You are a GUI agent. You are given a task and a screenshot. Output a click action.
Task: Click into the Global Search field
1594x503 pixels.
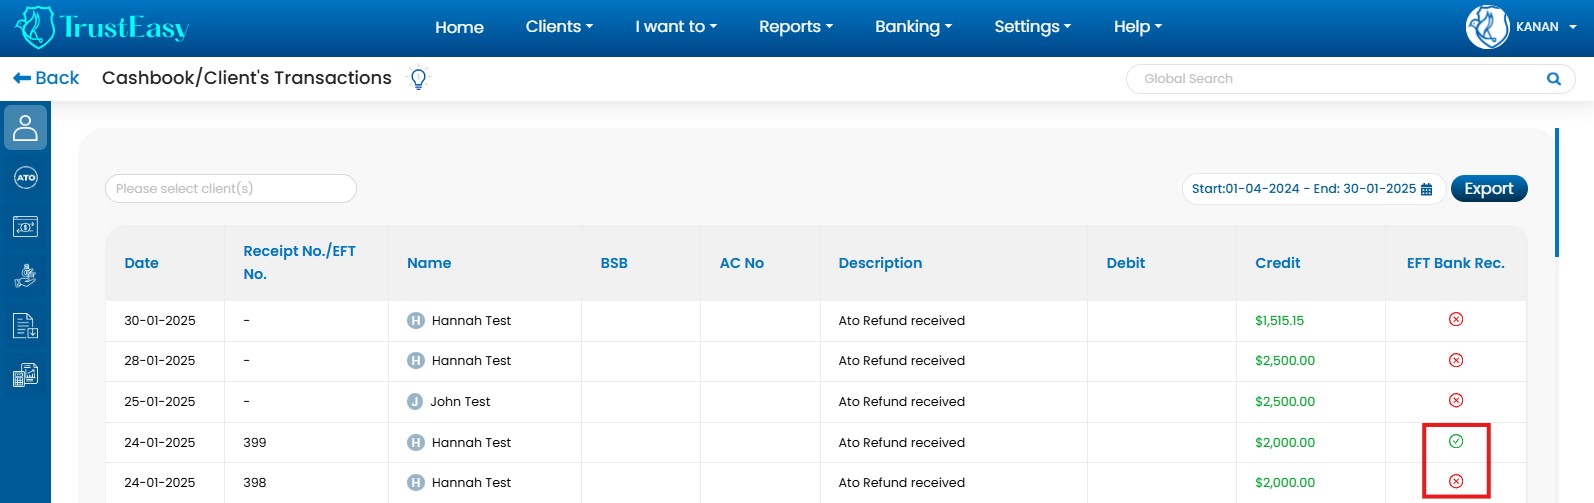(1330, 79)
